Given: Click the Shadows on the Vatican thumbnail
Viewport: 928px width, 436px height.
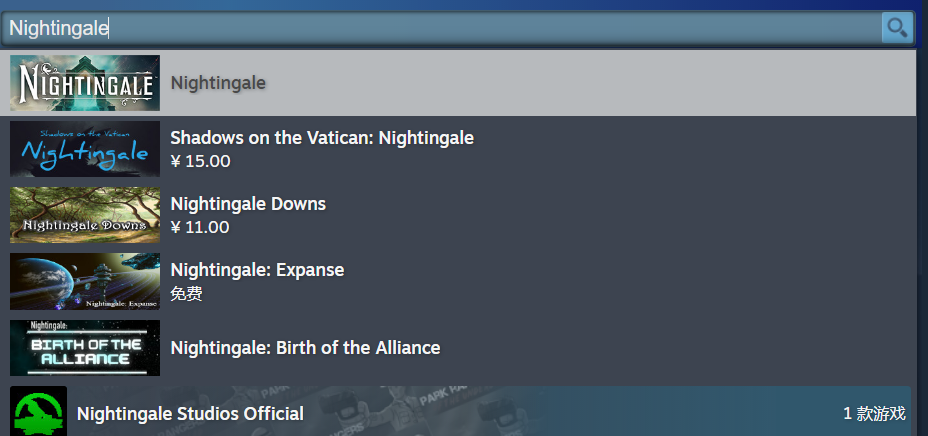Looking at the screenshot, I should (x=85, y=149).
